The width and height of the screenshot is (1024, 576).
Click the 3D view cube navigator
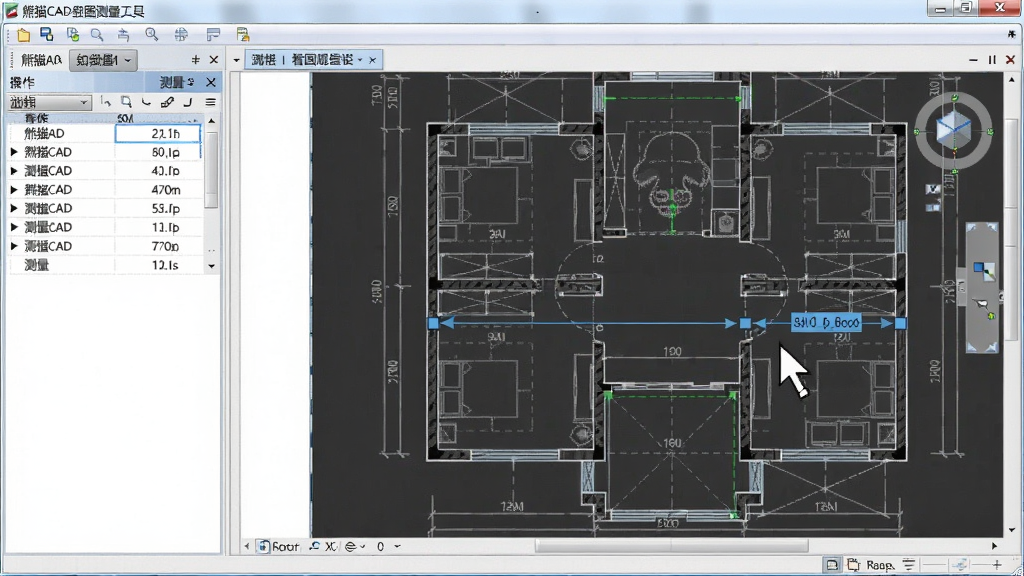point(953,129)
